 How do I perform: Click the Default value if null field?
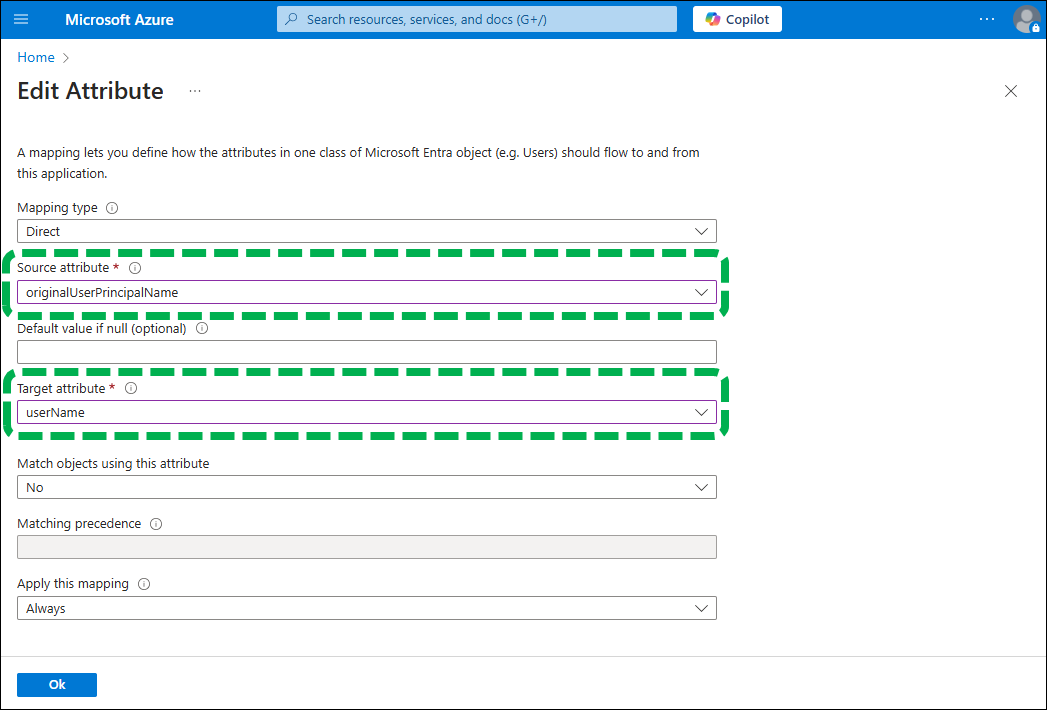tap(366, 352)
